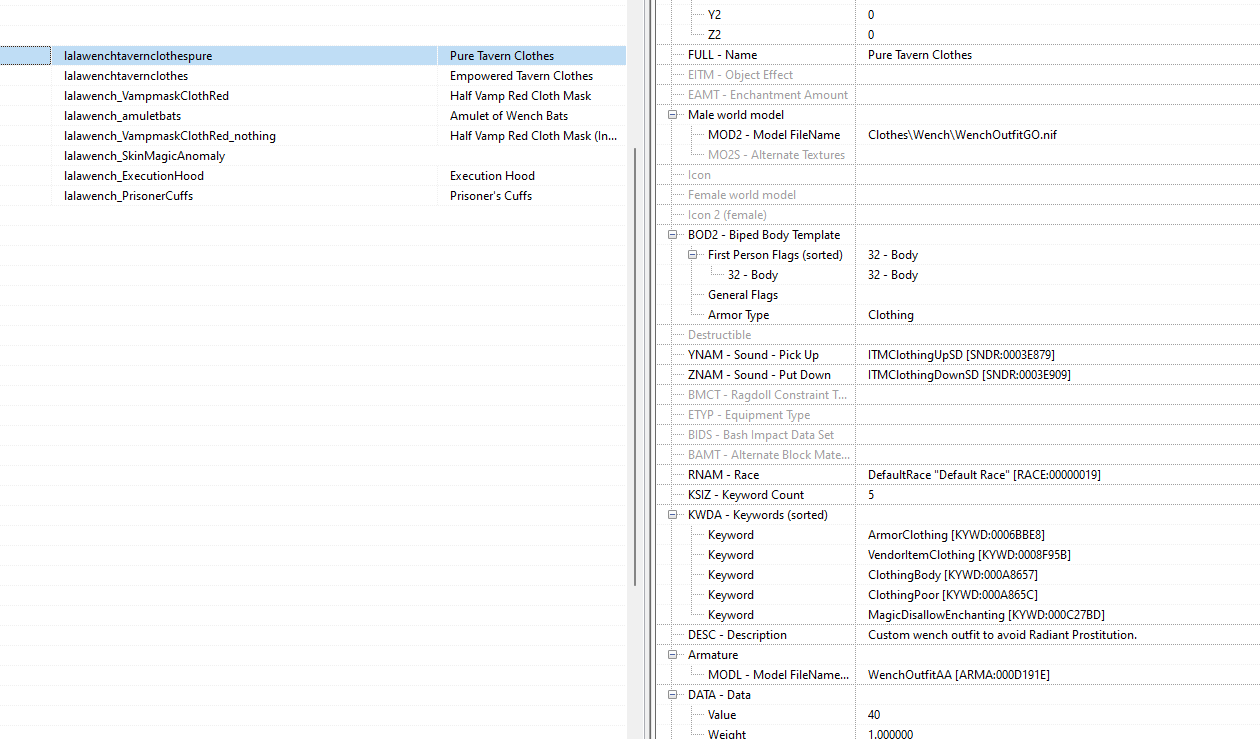Click ITMClothingDownSD sound reference
Image resolution: width=1260 pixels, height=739 pixels.
tap(969, 375)
